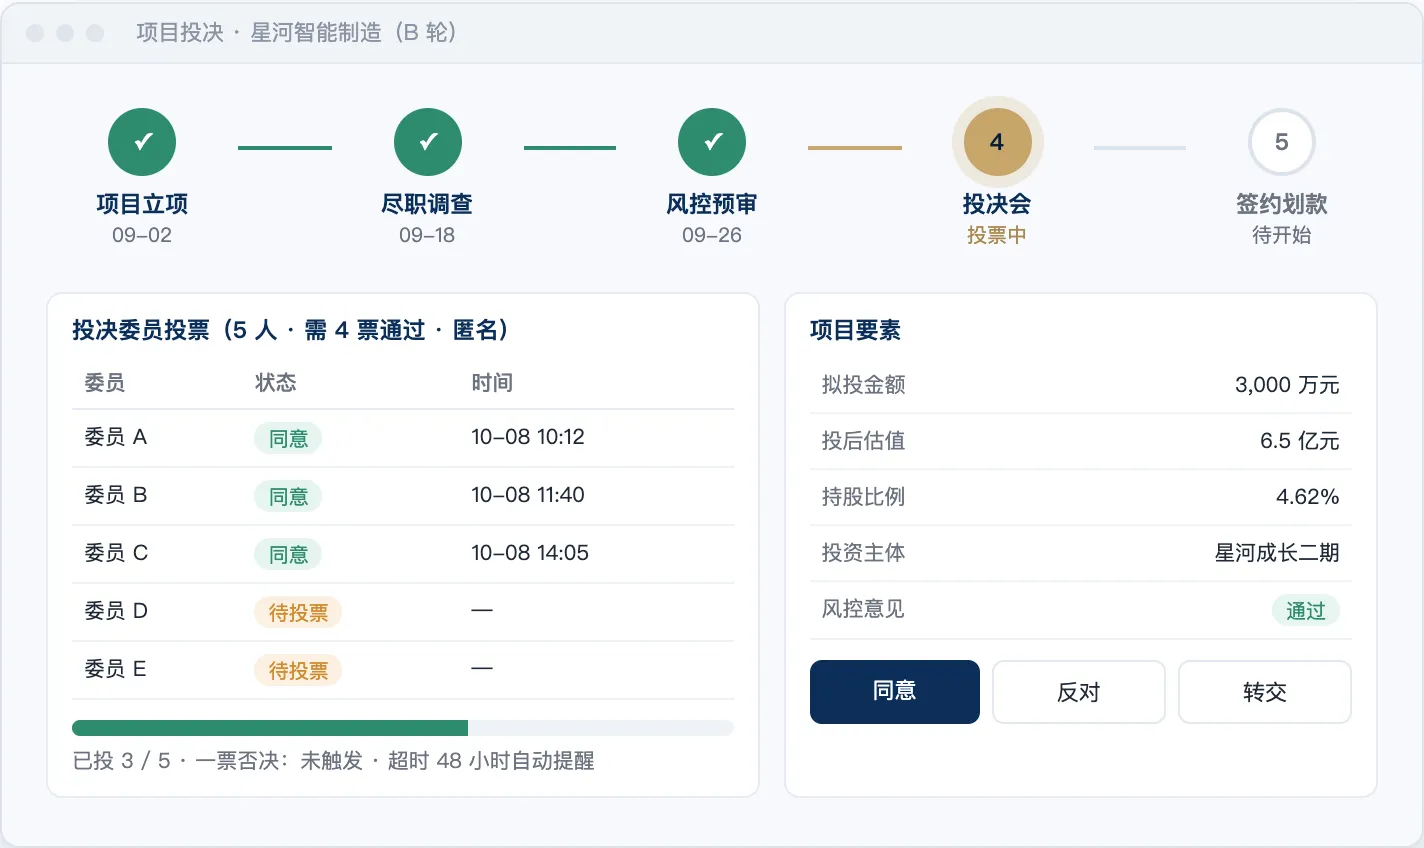
Task: Click the 待开始 status text
Action: pos(1281,235)
